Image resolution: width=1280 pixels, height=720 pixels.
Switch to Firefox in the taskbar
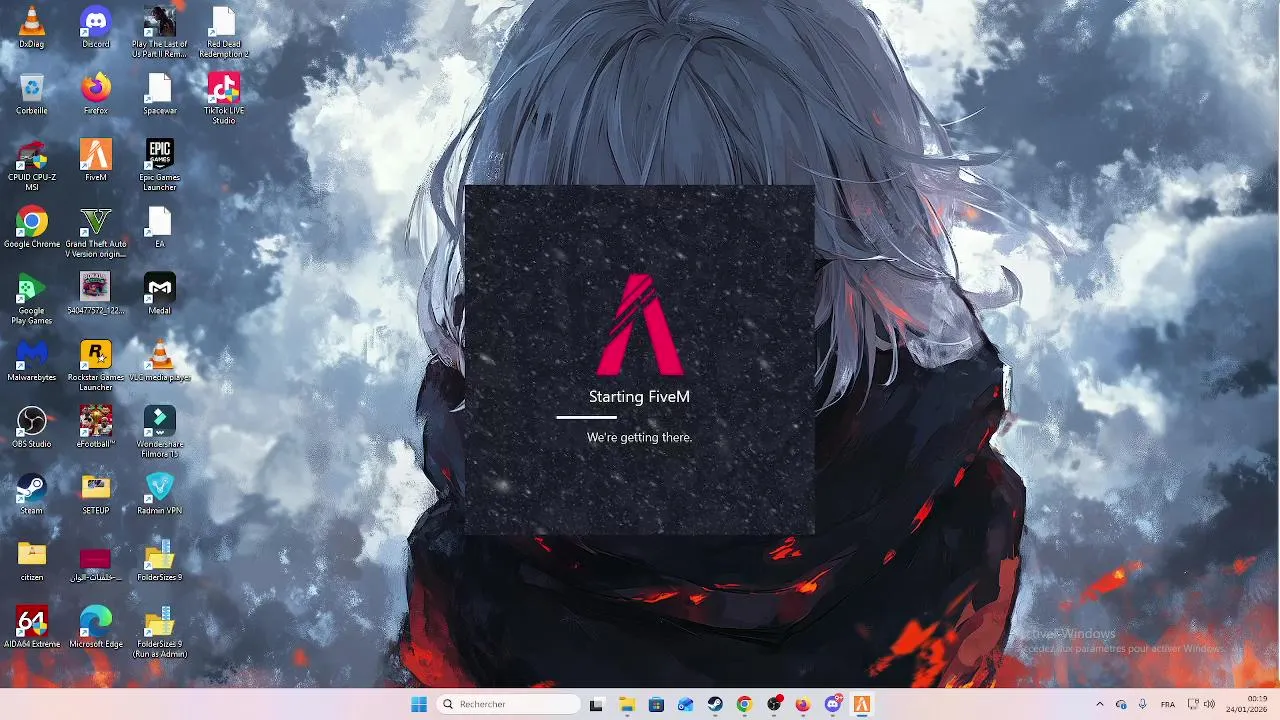tap(803, 704)
